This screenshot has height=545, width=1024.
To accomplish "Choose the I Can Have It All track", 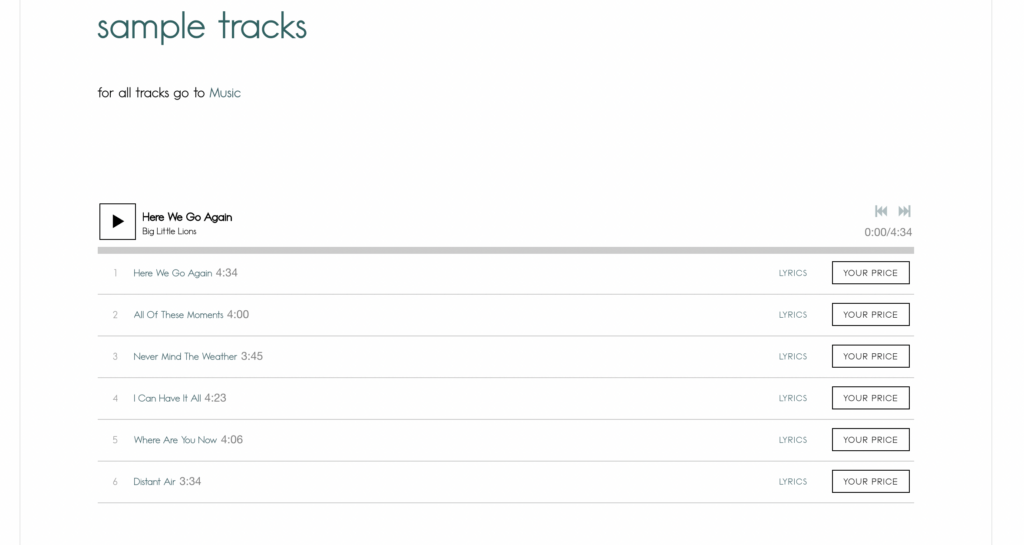I will pyautogui.click(x=167, y=398).
